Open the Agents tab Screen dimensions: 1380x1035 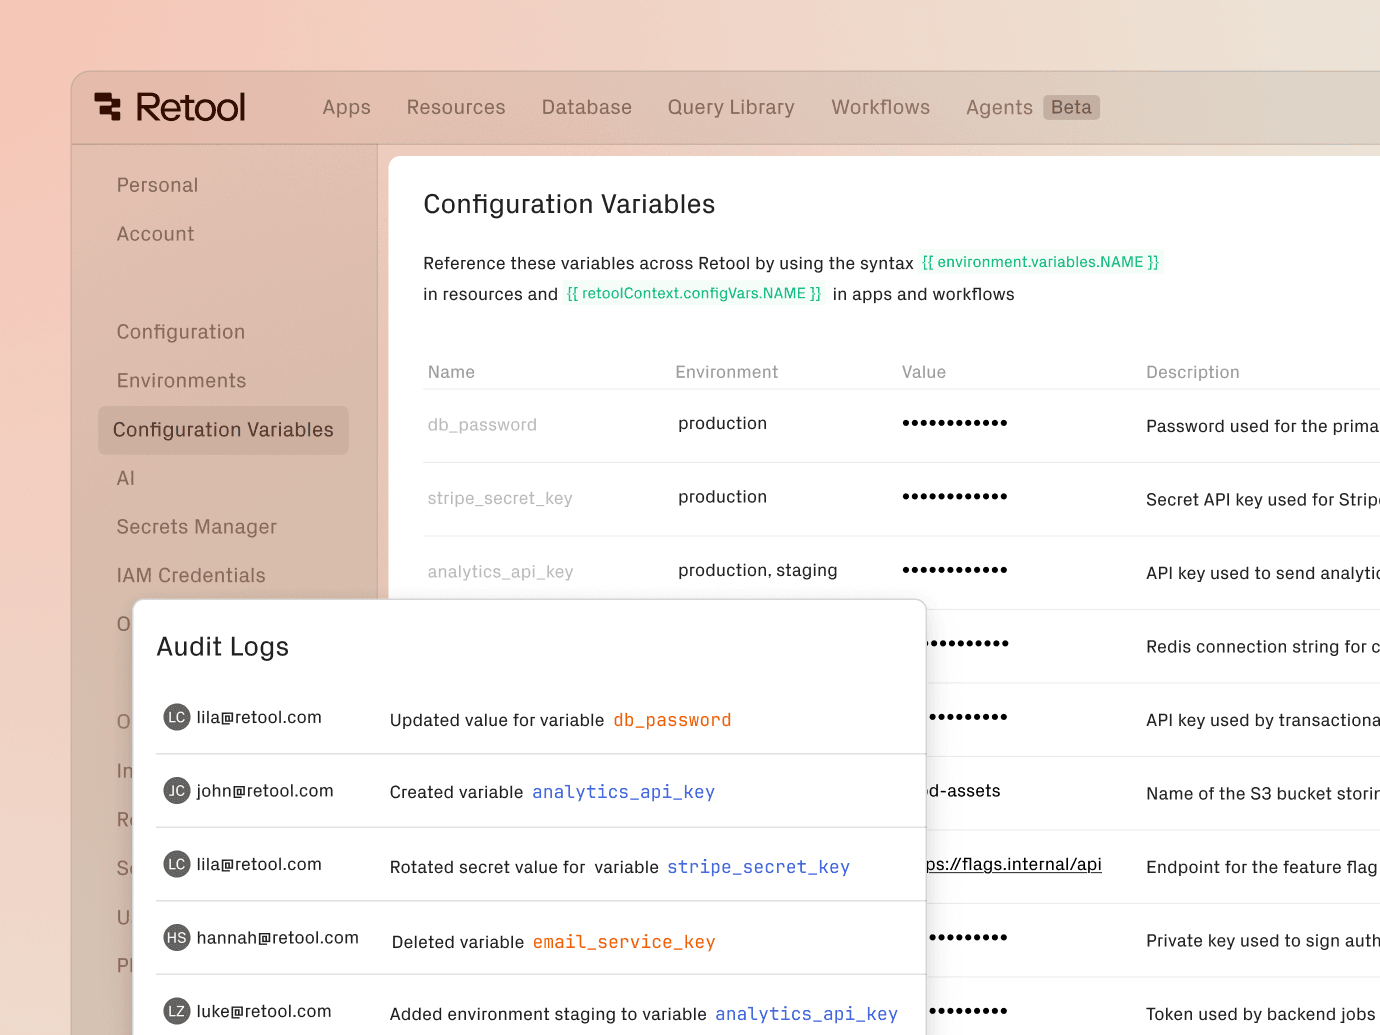[999, 107]
